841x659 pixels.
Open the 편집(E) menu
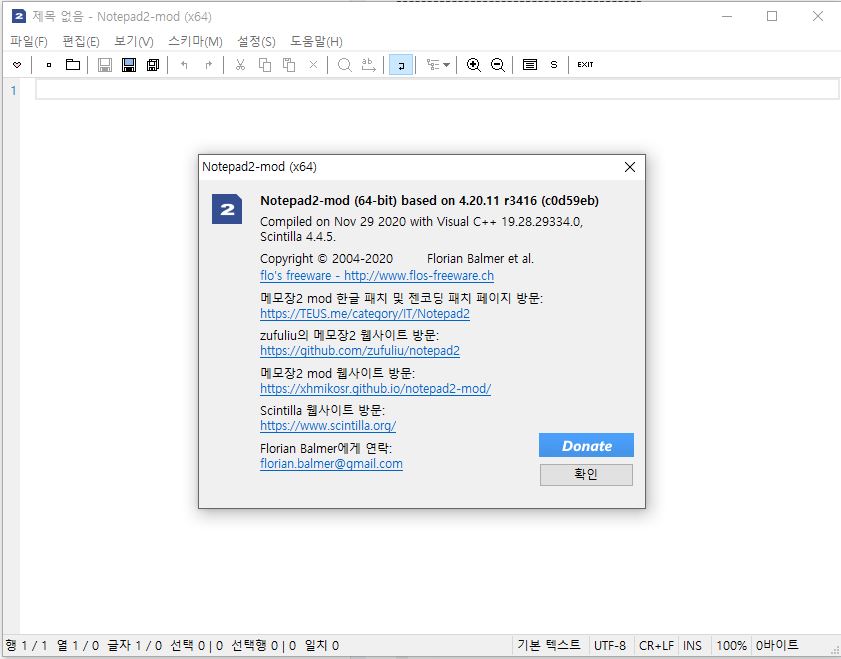coord(81,41)
